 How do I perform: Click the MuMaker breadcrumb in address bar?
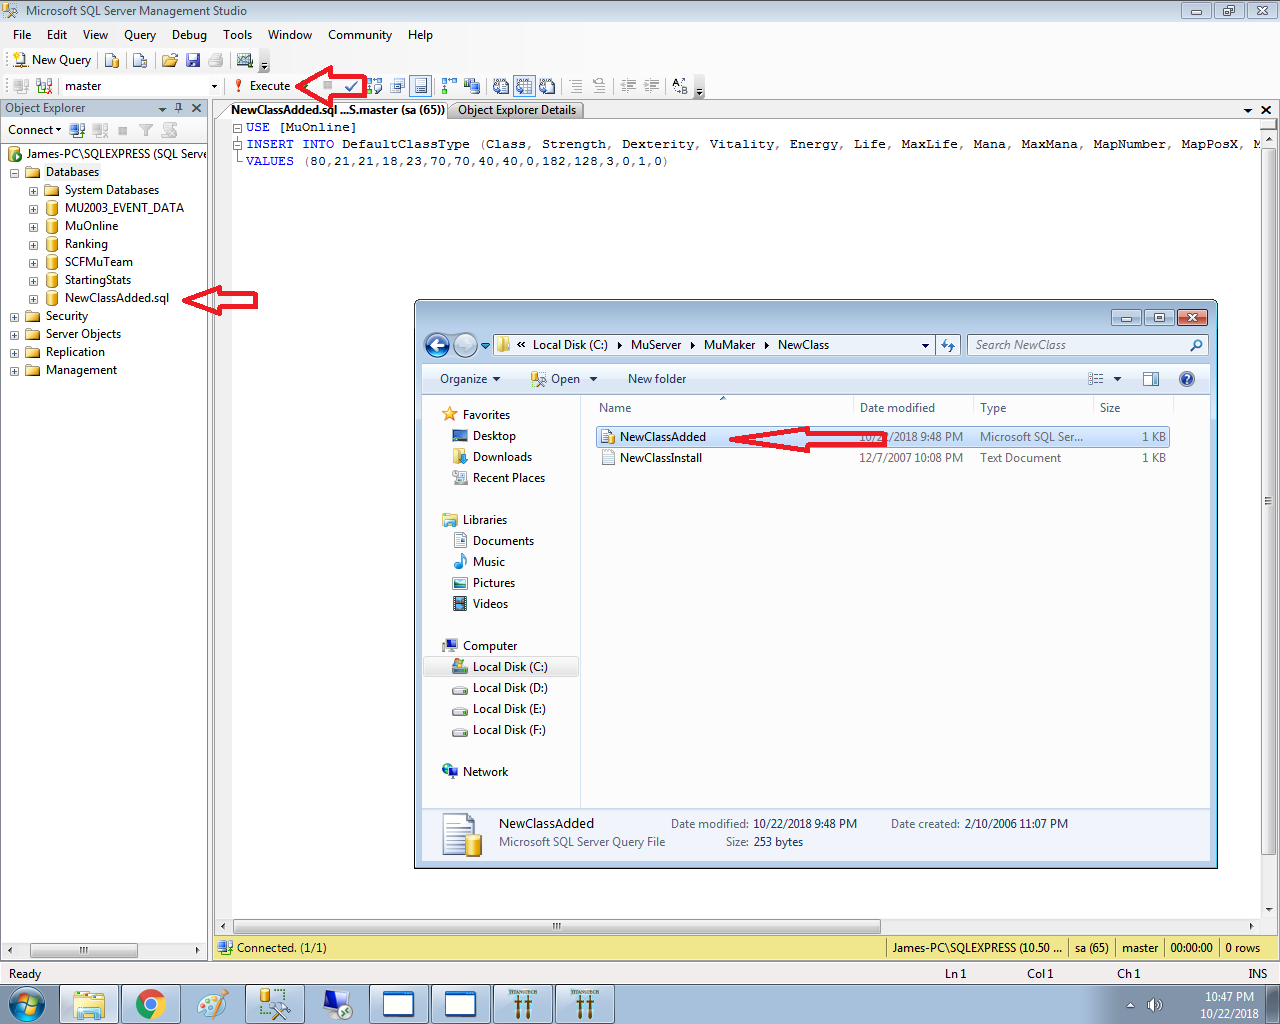pyautogui.click(x=729, y=345)
